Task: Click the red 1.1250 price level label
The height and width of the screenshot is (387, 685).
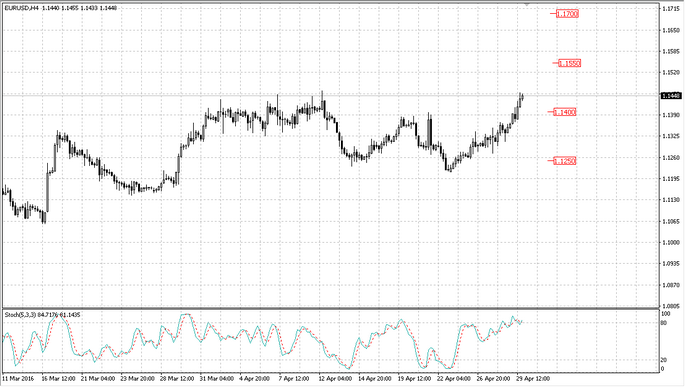Action: click(565, 161)
